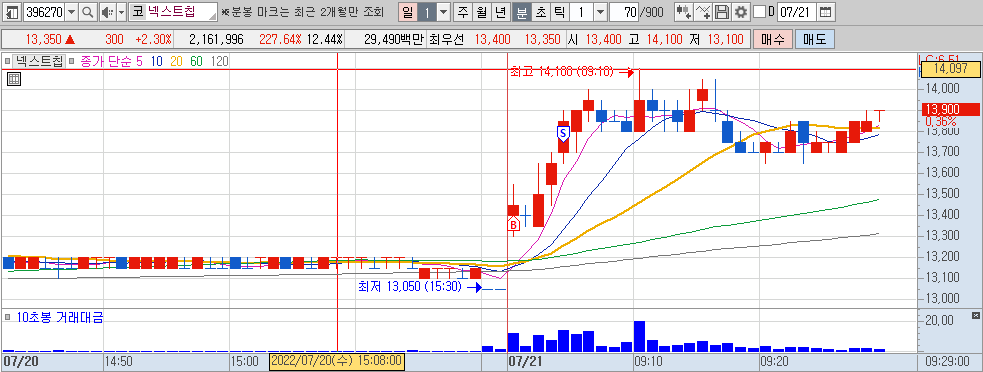Open the stock search magnifier
The width and height of the screenshot is (983, 372).
[87, 12]
